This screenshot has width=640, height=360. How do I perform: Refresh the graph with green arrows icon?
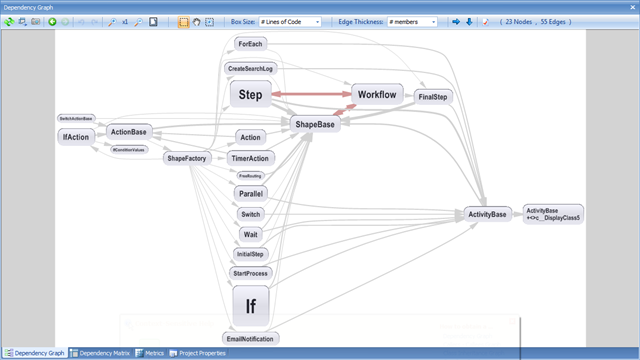coord(9,22)
